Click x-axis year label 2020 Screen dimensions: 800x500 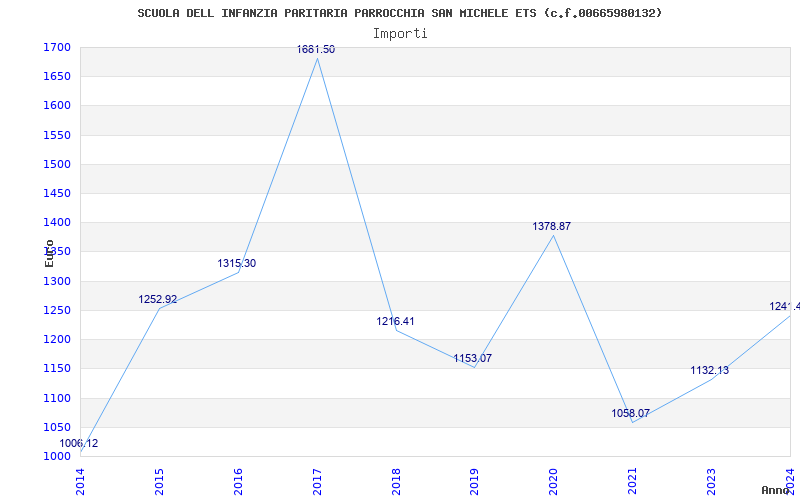tap(554, 482)
